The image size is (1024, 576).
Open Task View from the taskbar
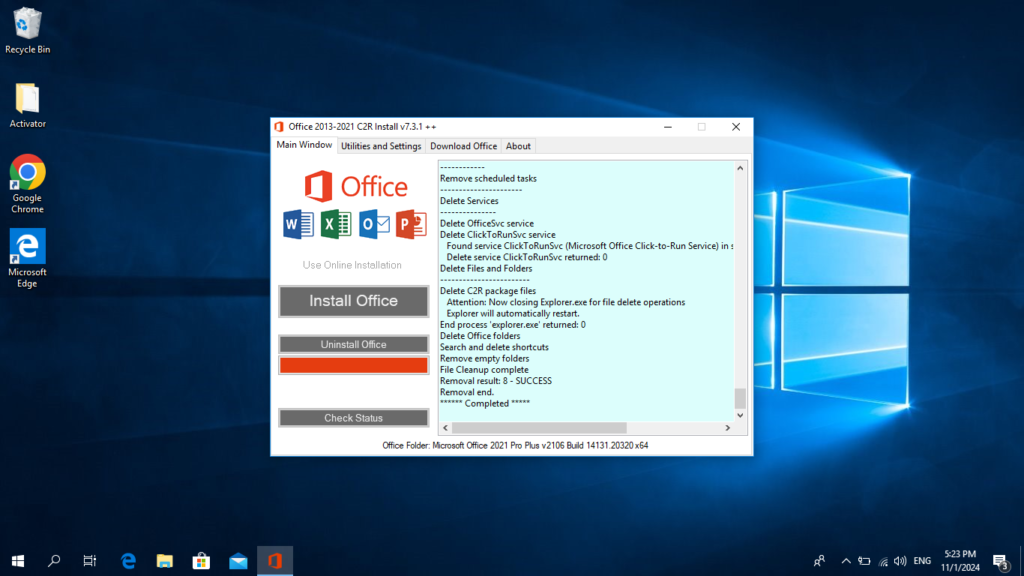(x=90, y=561)
